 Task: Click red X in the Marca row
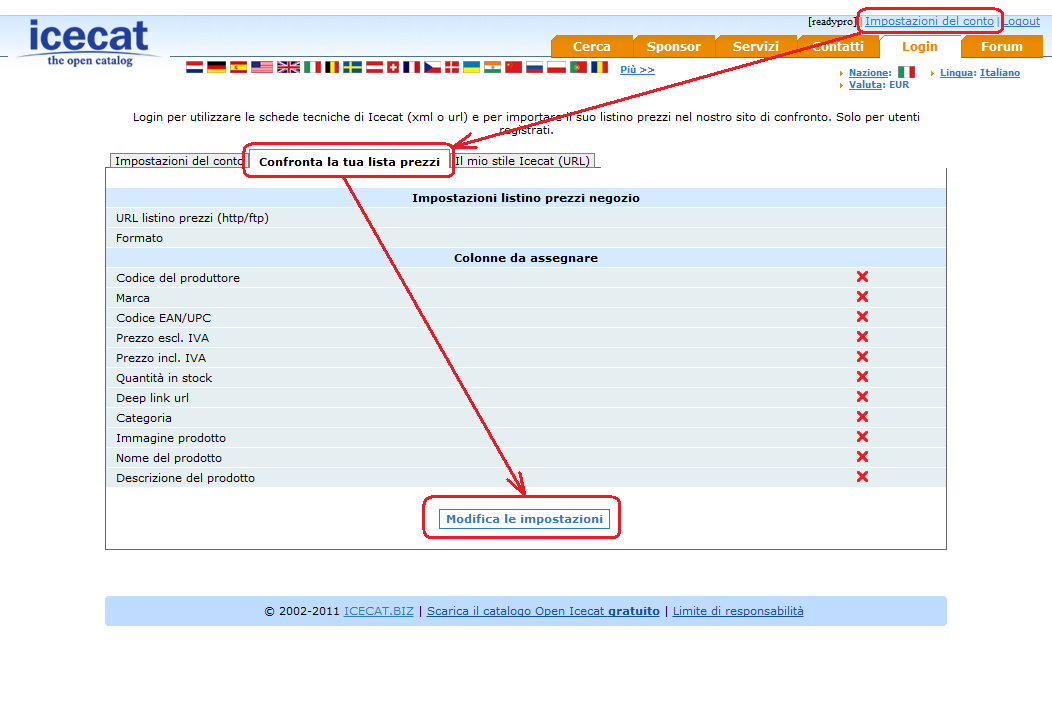pyautogui.click(x=862, y=297)
